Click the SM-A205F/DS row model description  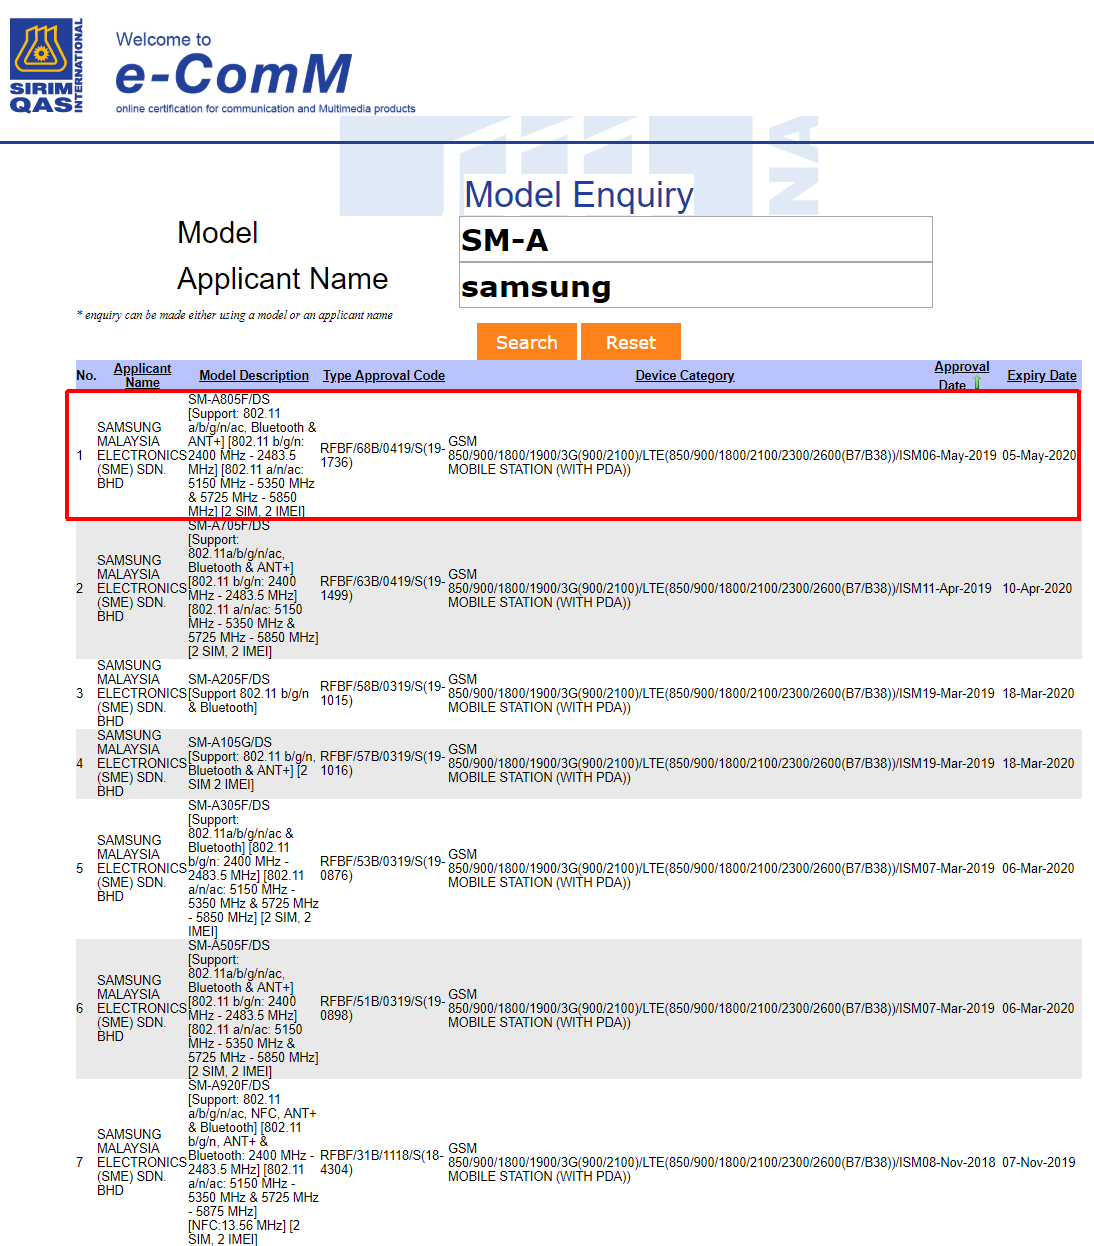[250, 693]
